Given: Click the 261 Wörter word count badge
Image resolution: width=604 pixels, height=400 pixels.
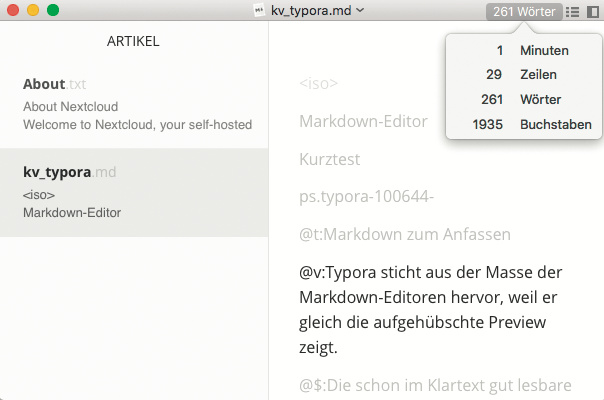Looking at the screenshot, I should click(525, 11).
